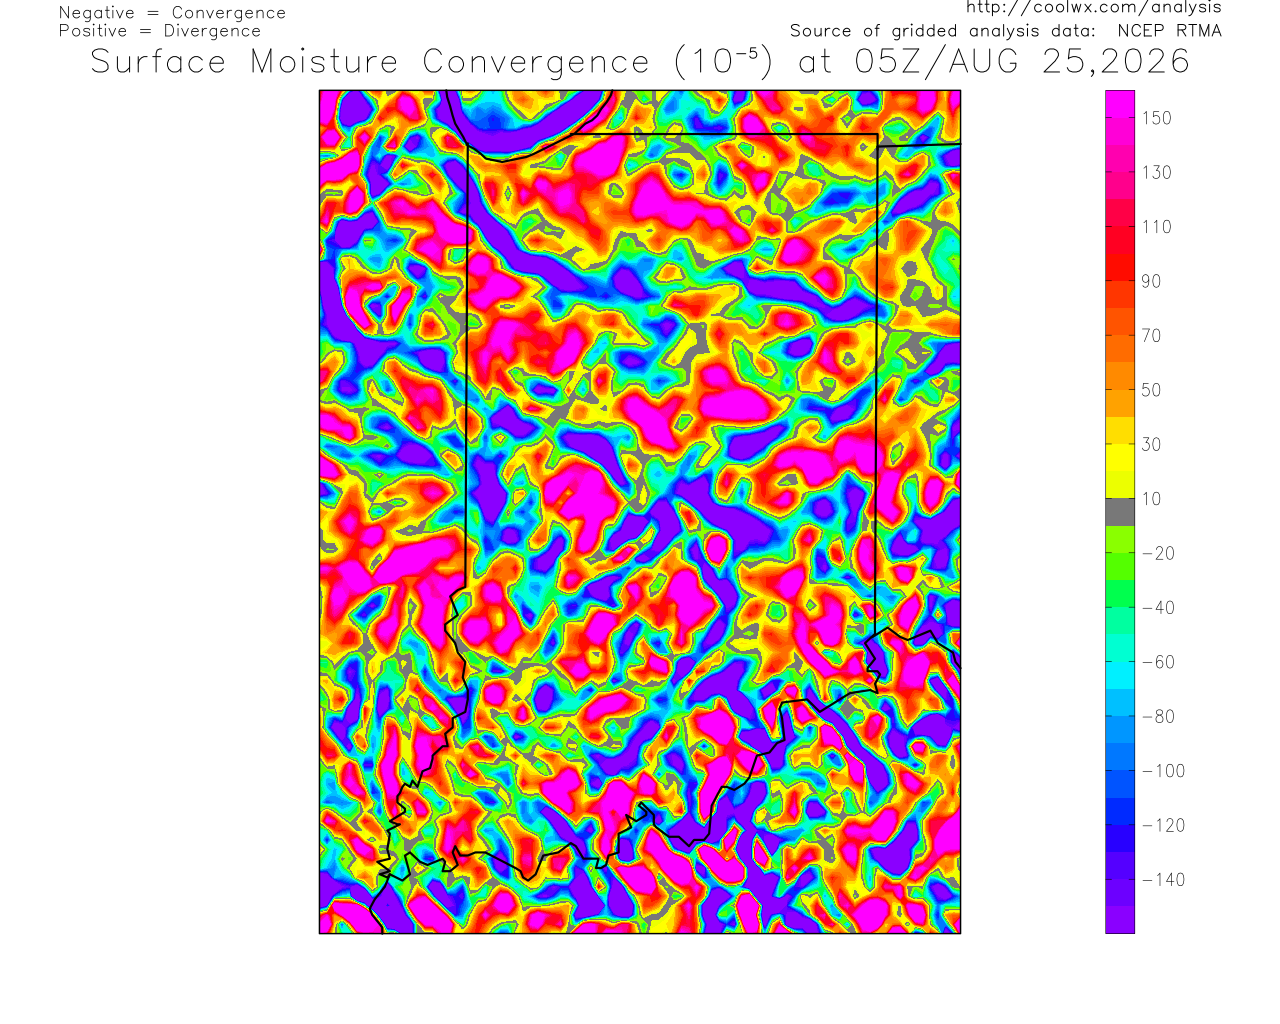The height and width of the screenshot is (1024, 1280).
Task: Click the red colorbar segment near 90
Action: coord(1120,267)
